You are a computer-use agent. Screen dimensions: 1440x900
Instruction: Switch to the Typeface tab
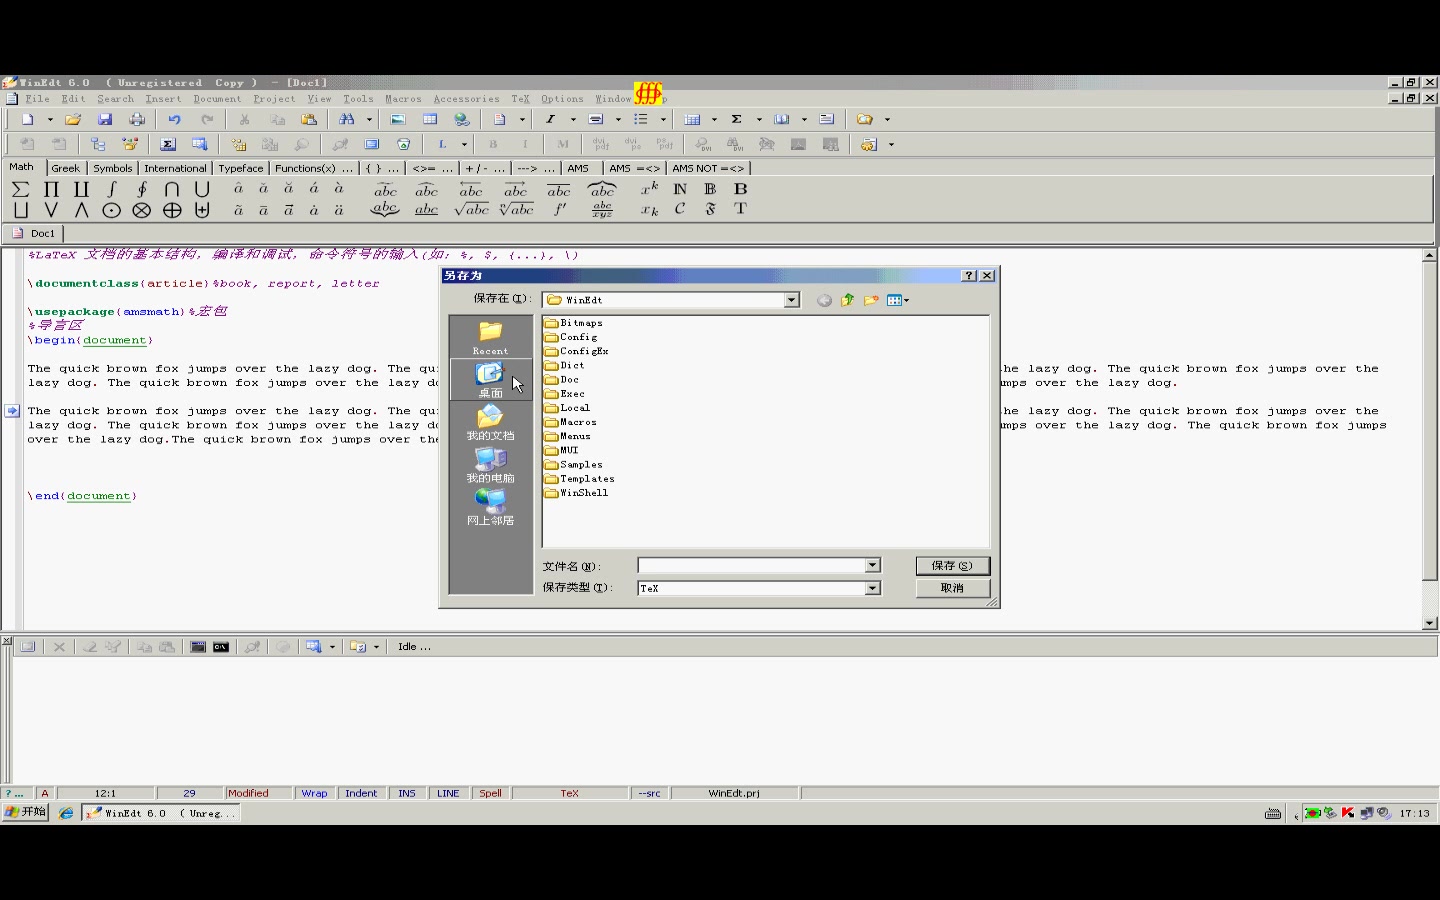click(241, 168)
